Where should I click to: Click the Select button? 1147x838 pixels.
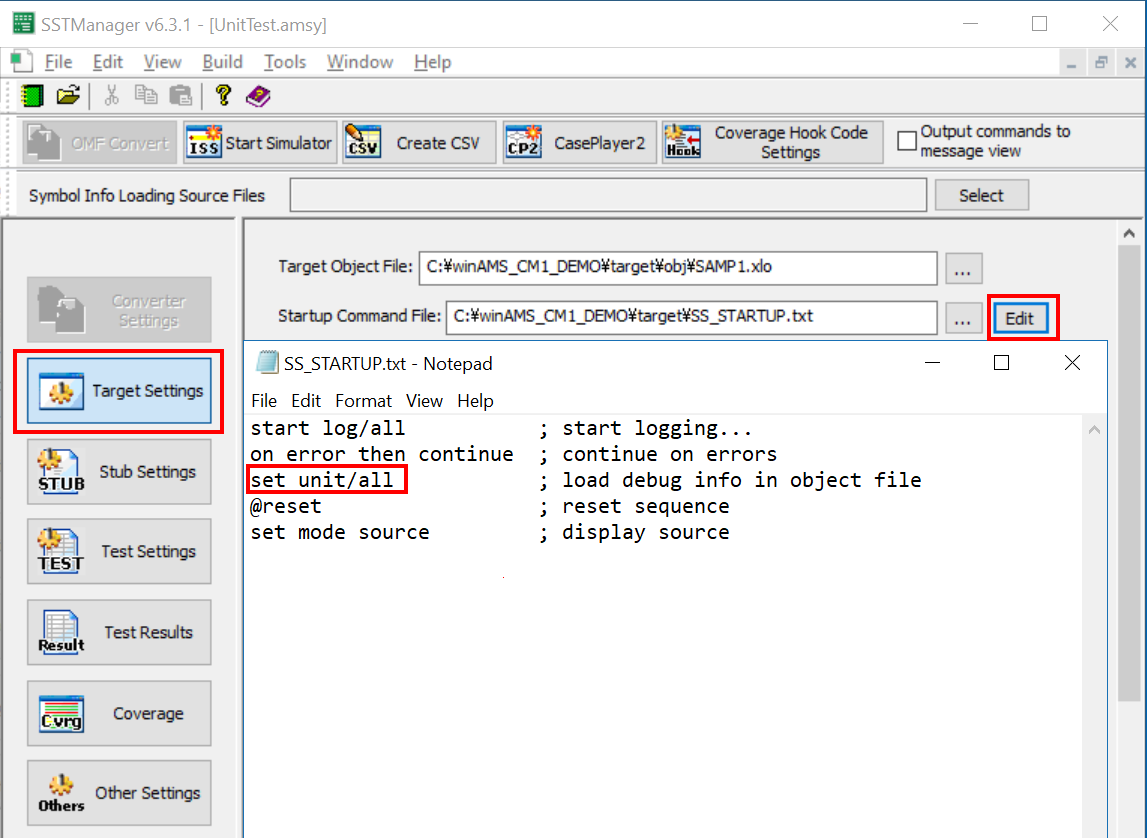[982, 195]
